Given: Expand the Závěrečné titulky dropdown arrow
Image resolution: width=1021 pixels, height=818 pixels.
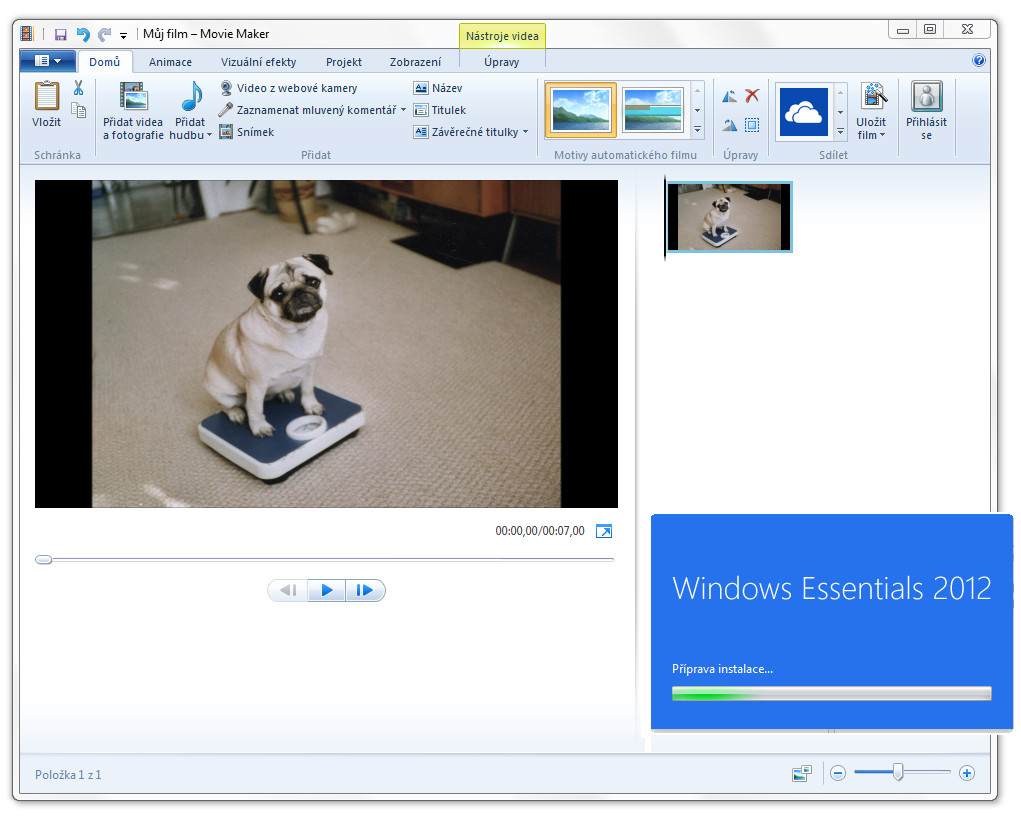Looking at the screenshot, I should [x=525, y=132].
